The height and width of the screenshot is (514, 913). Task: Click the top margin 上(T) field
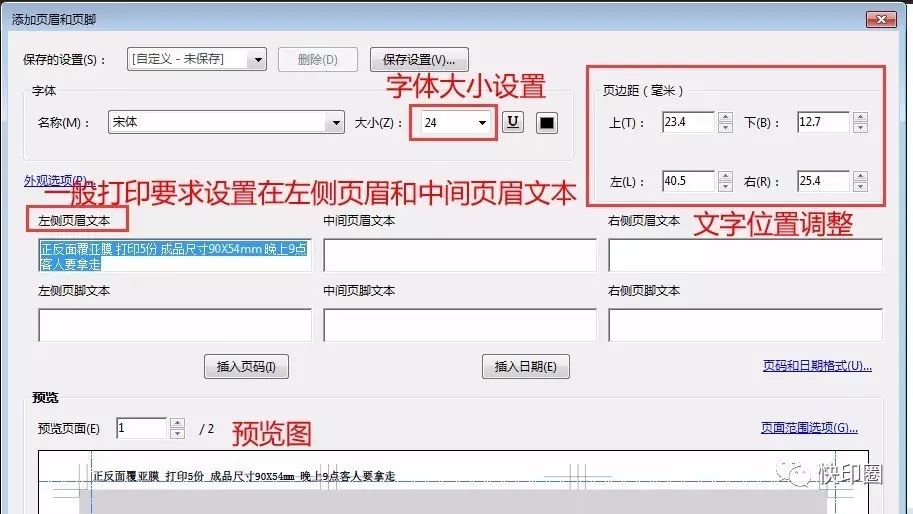tap(688, 122)
